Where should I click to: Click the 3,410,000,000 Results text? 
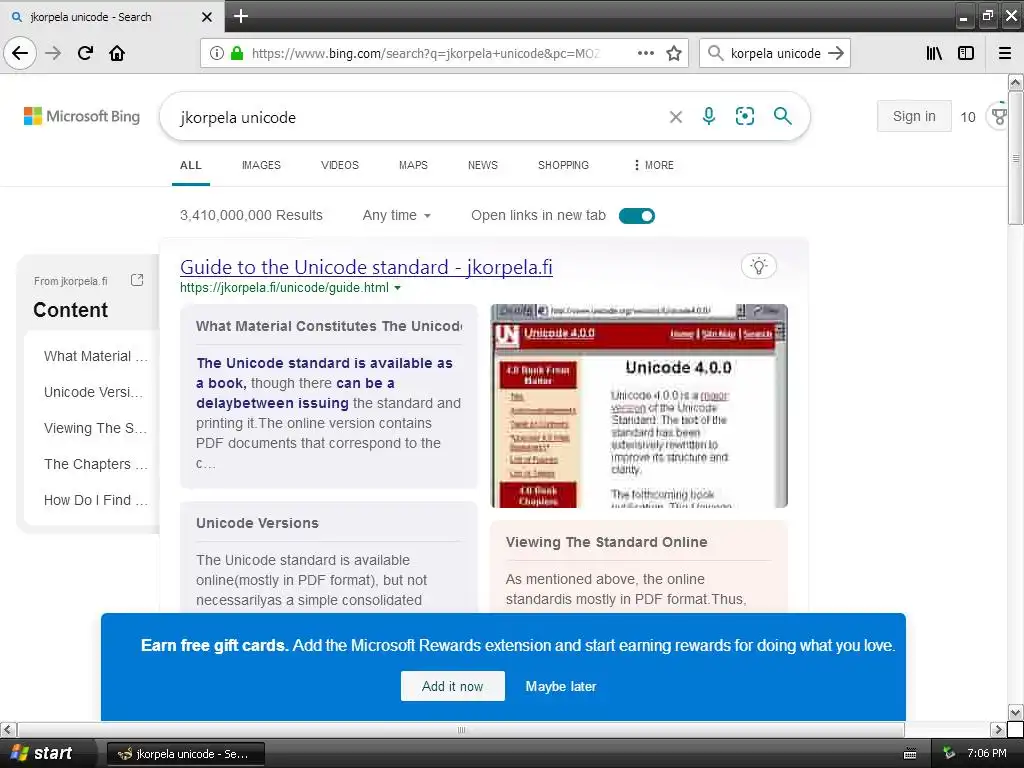click(x=251, y=216)
